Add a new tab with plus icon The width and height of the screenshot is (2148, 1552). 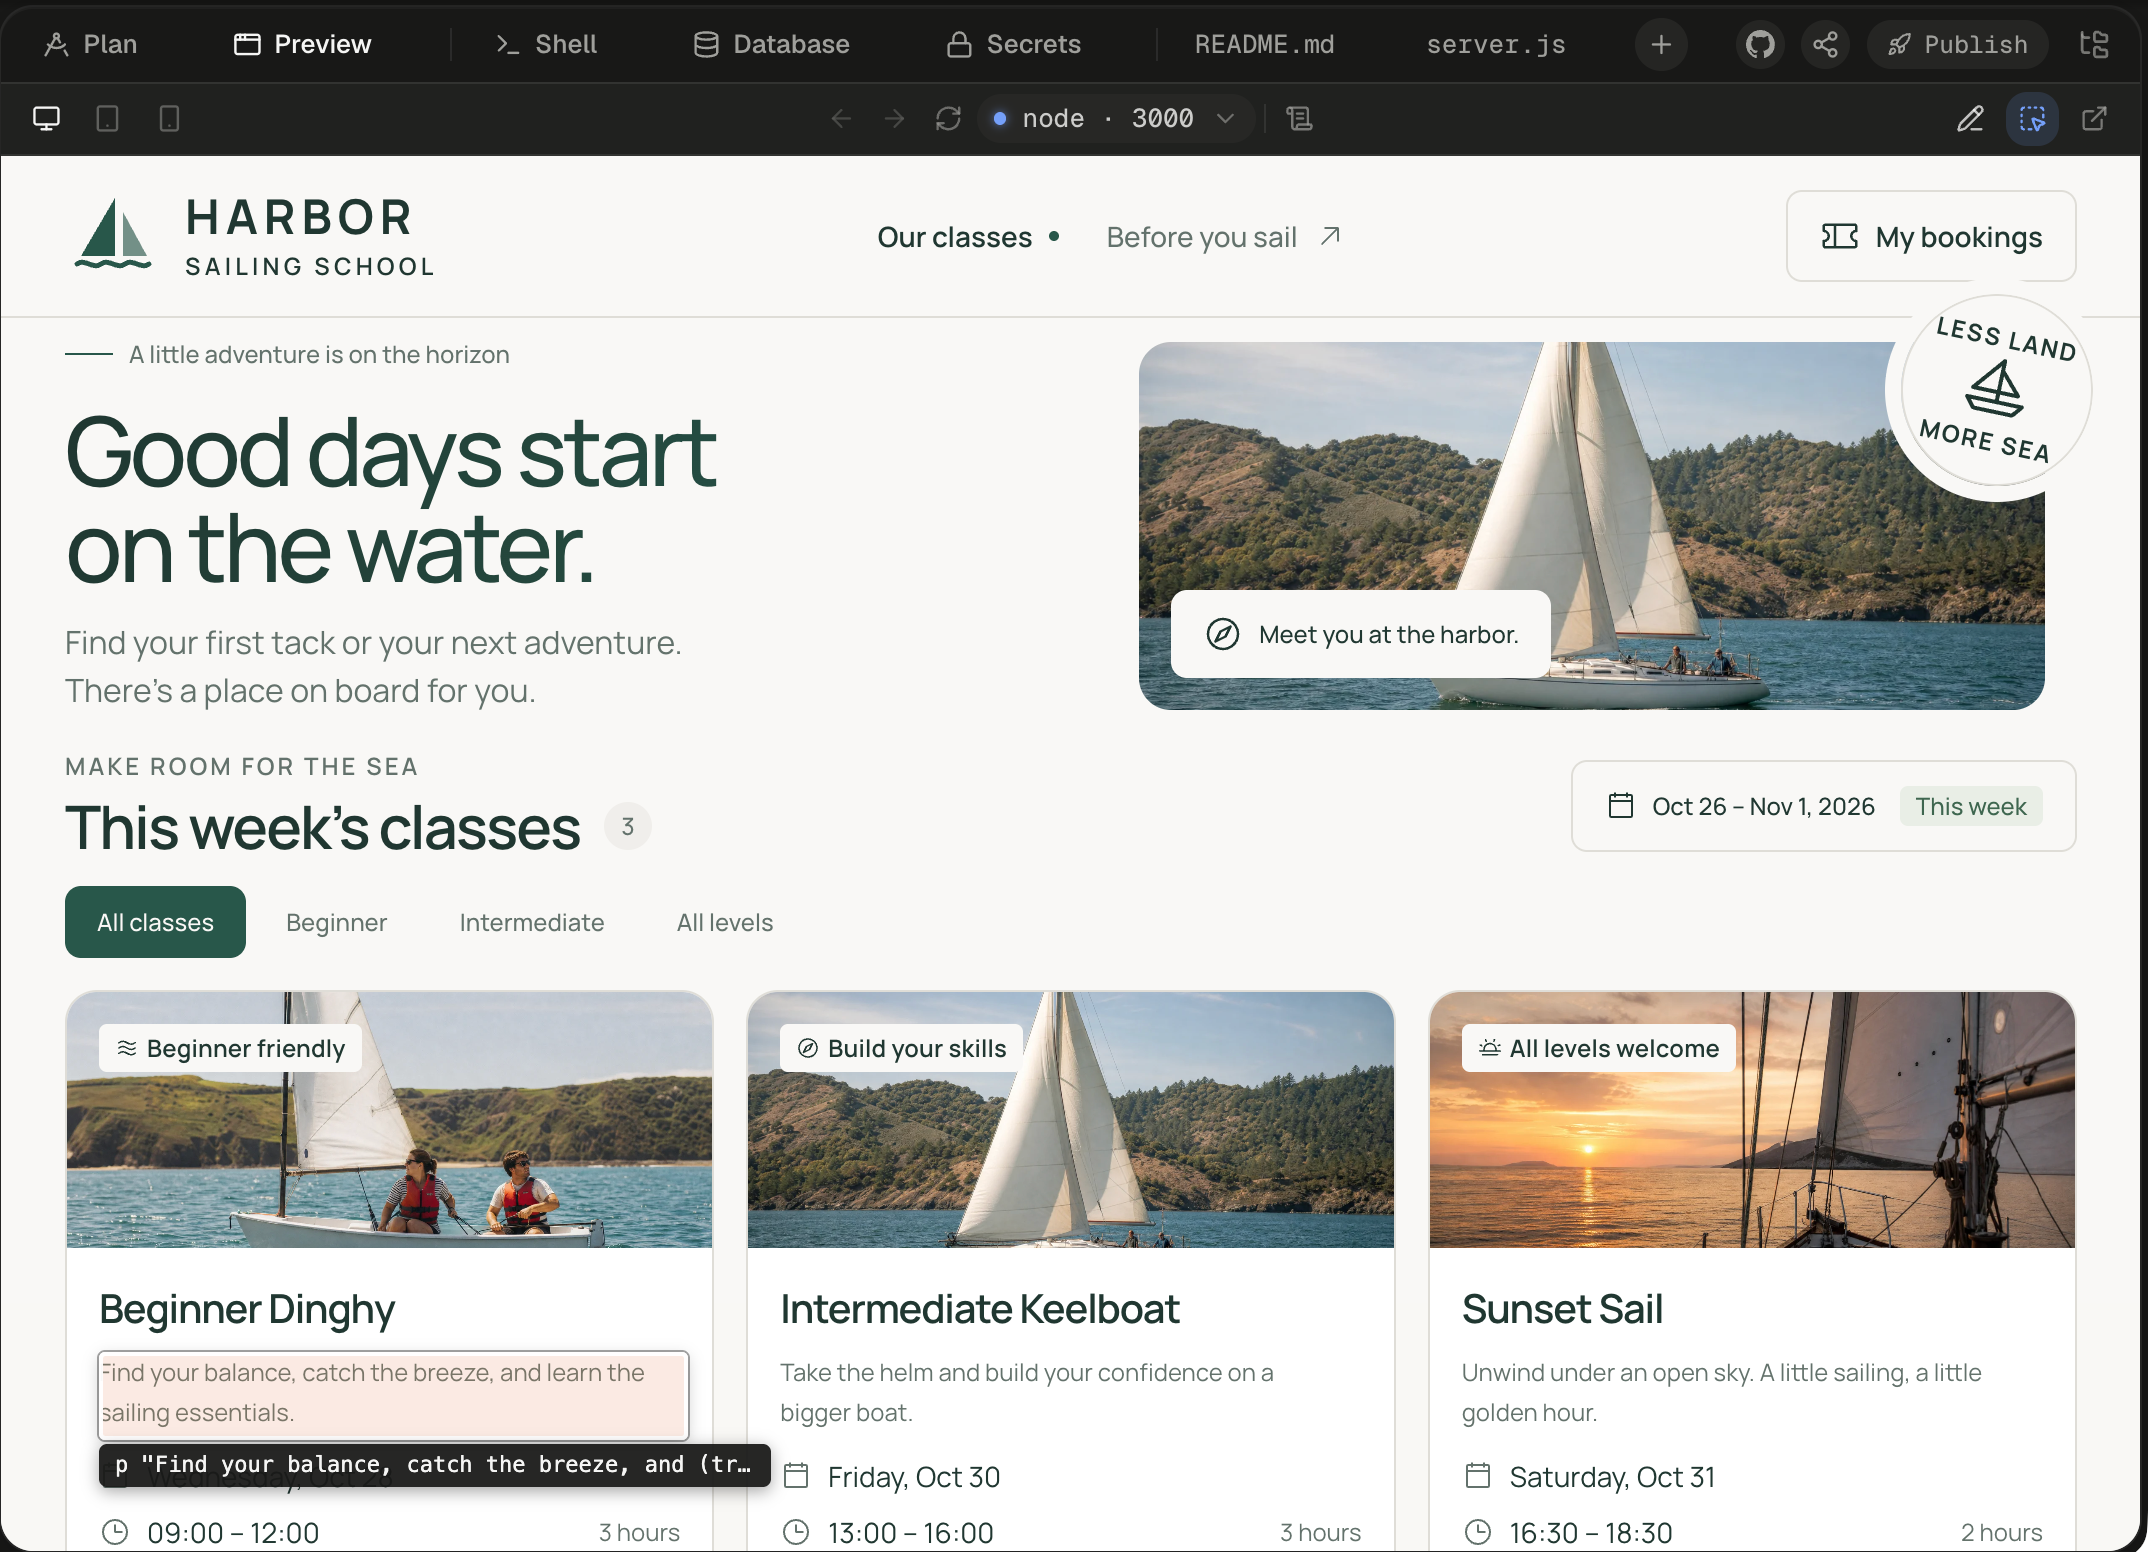[x=1661, y=44]
